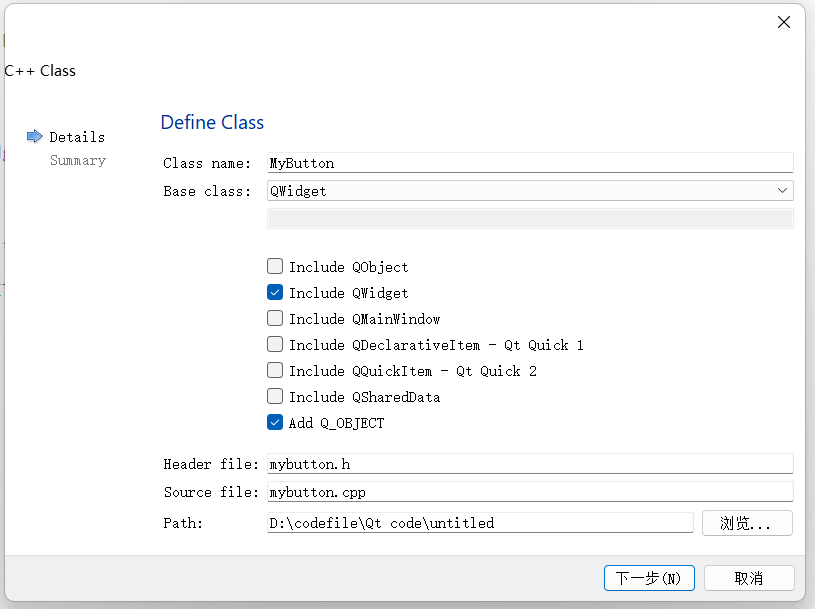
Task: Click the Source file: label
Action: tap(211, 492)
